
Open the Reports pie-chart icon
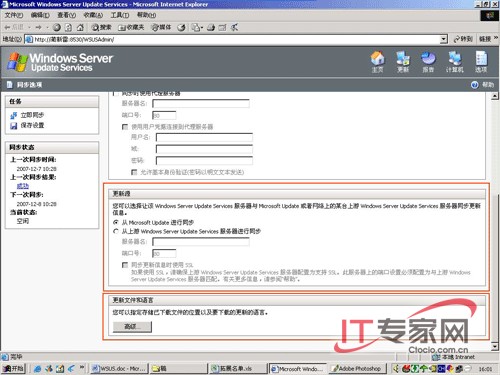pyautogui.click(x=428, y=62)
